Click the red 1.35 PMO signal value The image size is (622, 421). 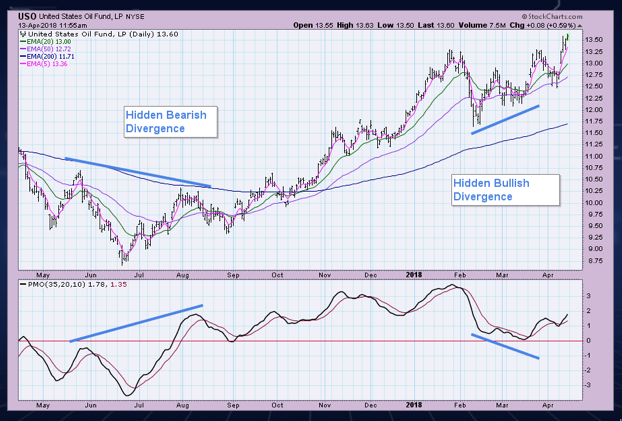[119, 285]
